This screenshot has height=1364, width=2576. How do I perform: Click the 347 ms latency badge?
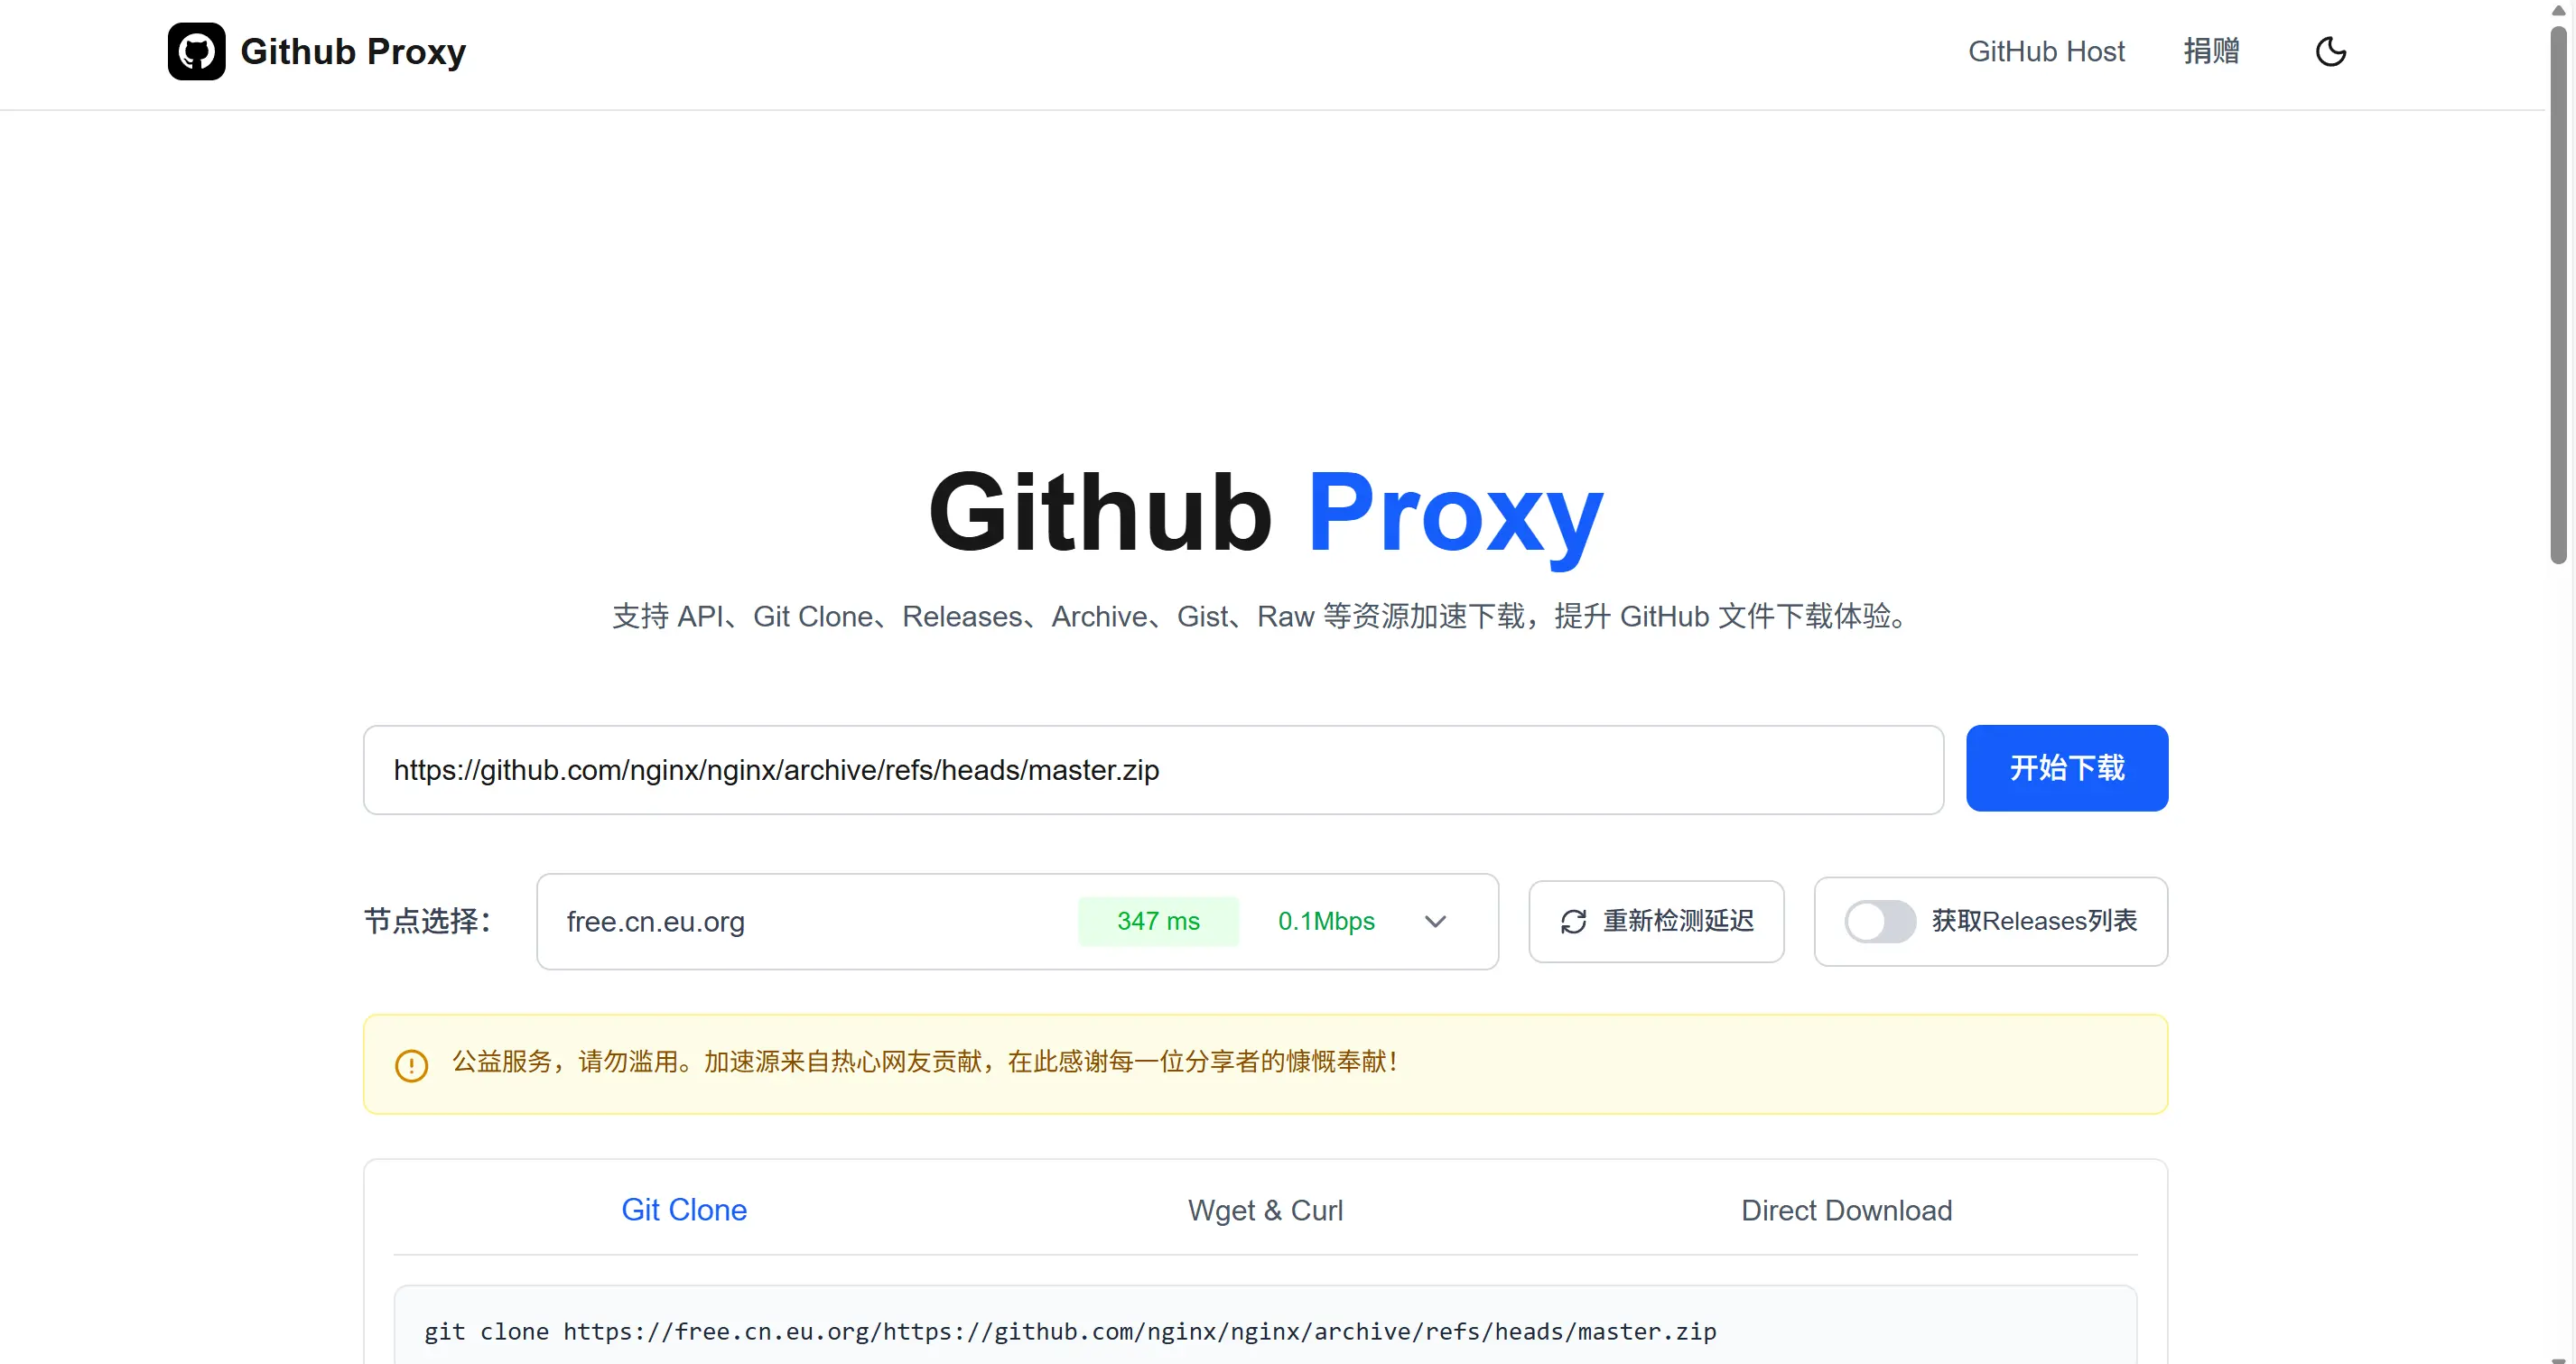[1158, 921]
